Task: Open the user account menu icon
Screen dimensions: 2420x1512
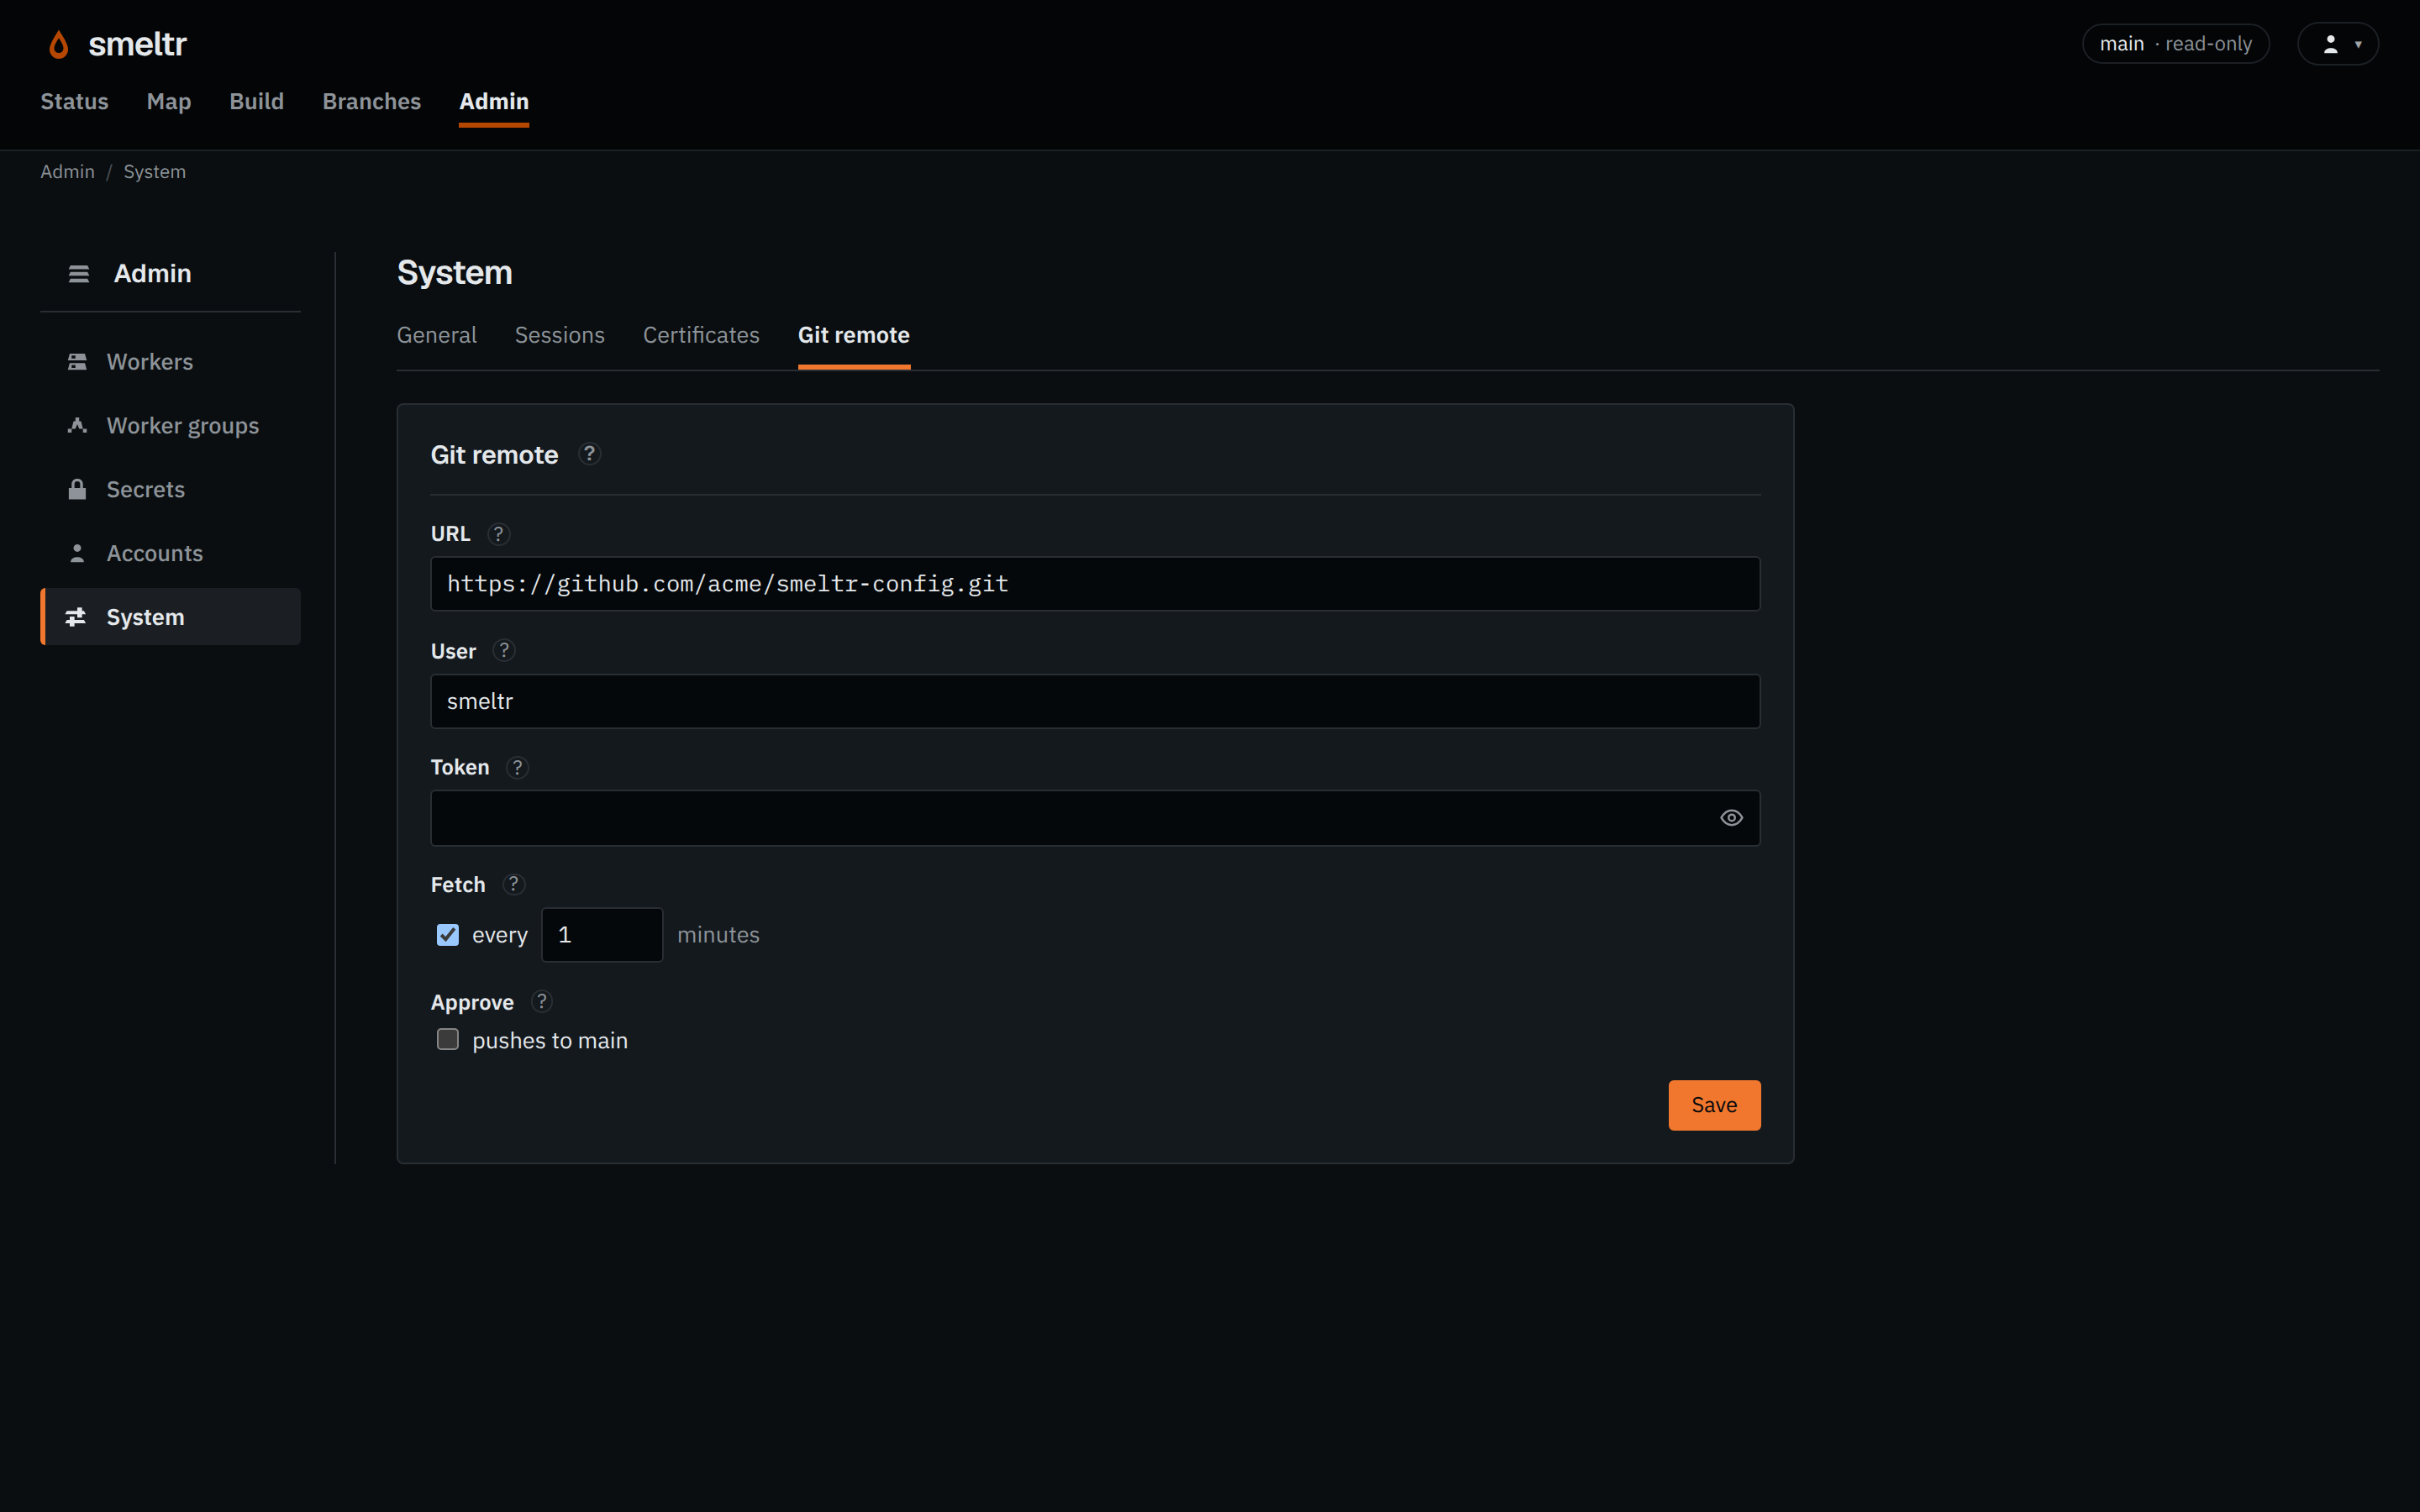Action: pos(2330,44)
